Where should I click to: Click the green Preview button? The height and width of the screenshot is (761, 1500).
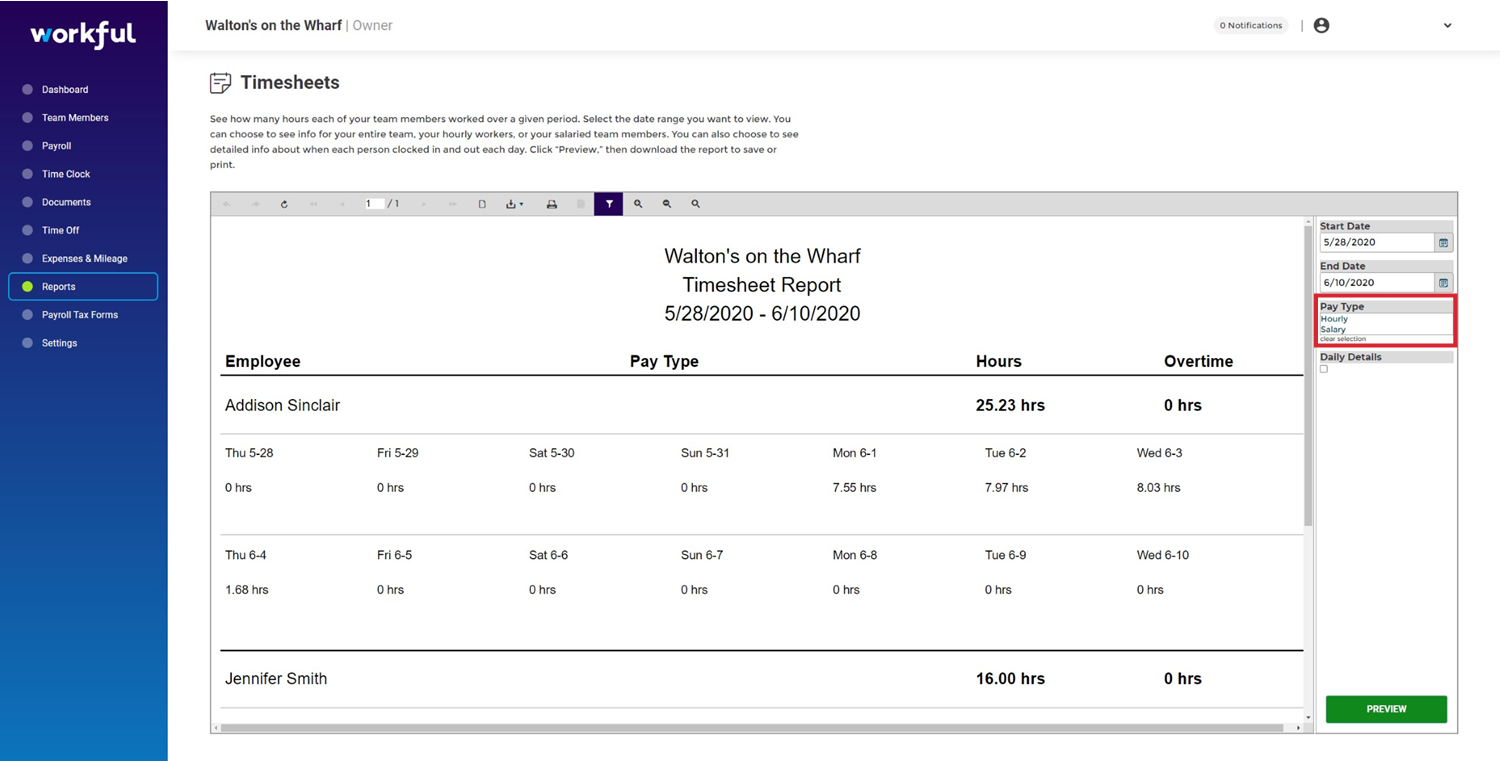pos(1386,709)
